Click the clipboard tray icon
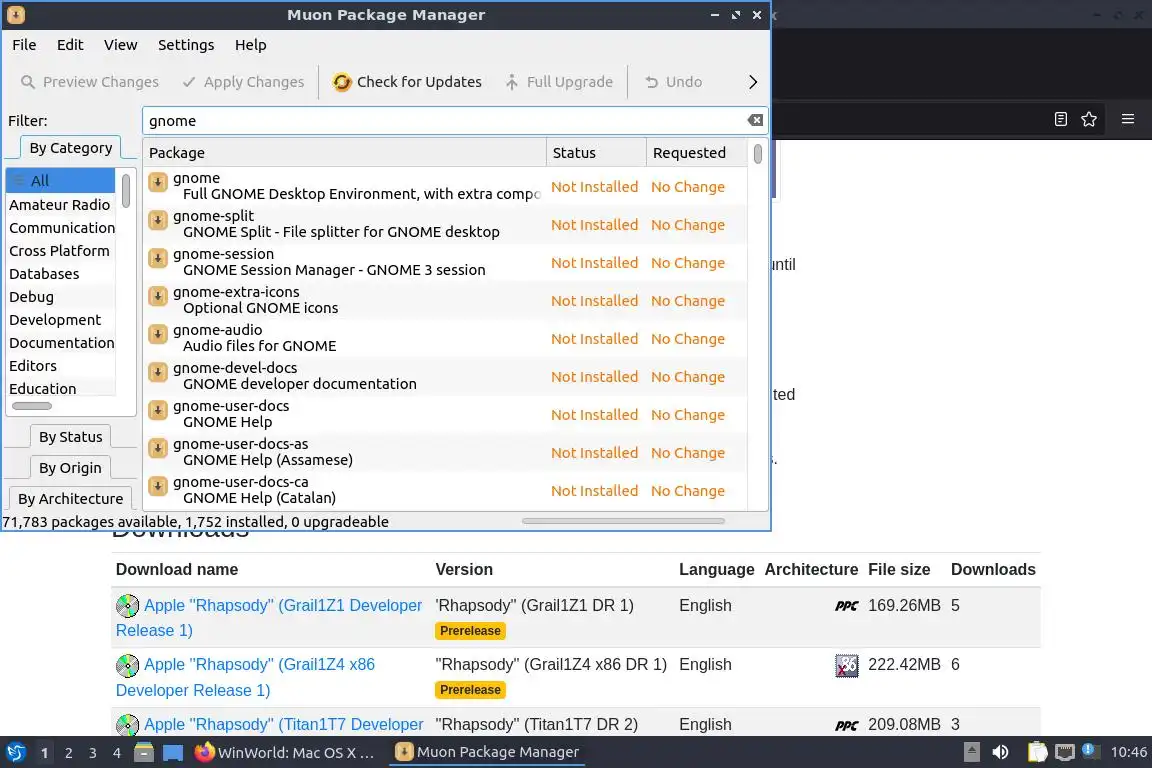 [1037, 752]
